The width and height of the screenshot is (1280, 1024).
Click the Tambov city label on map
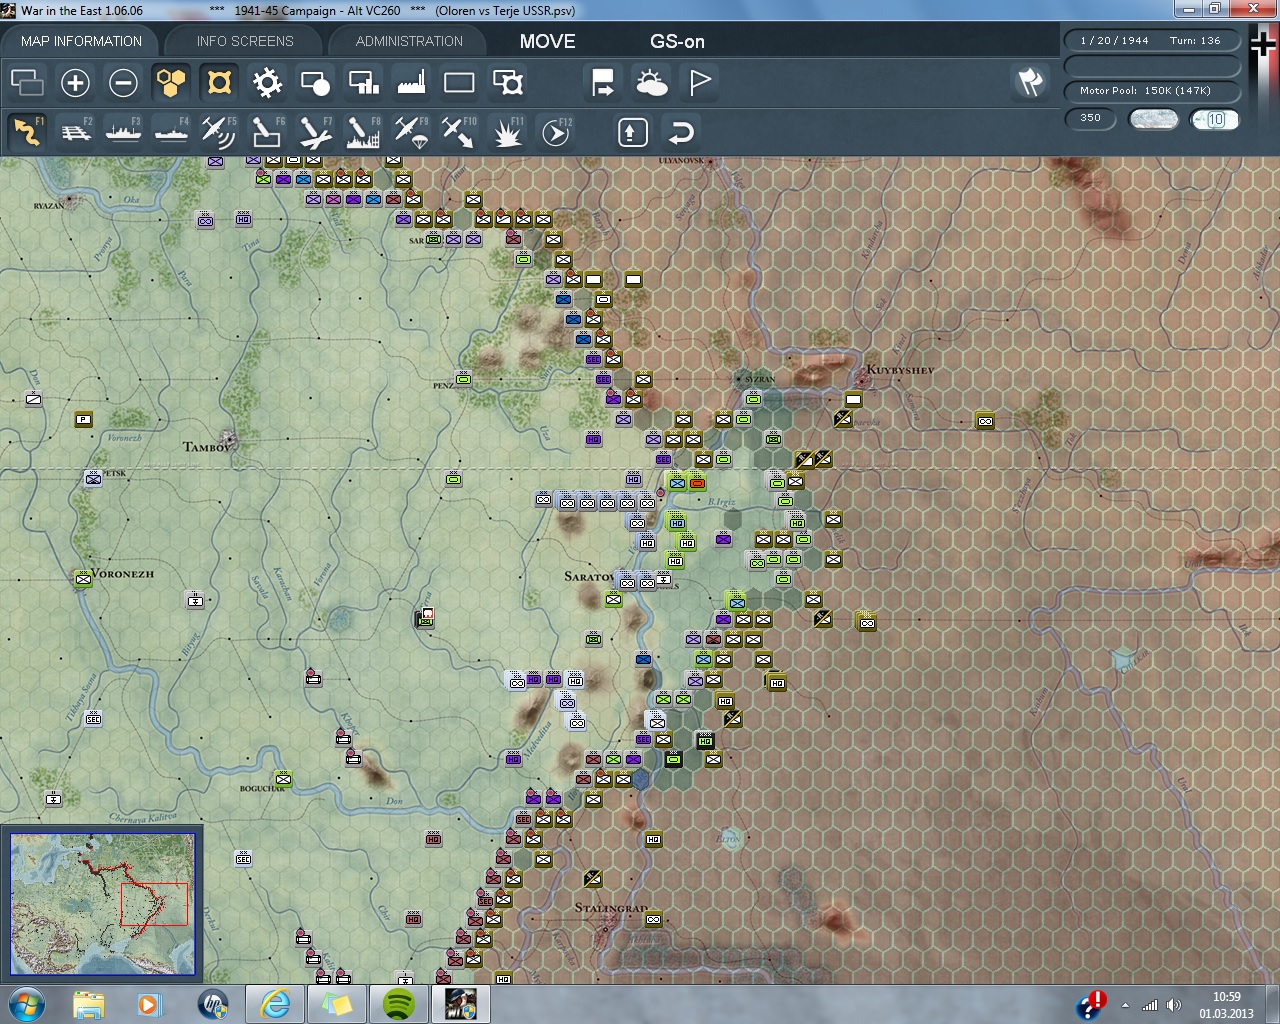click(x=206, y=447)
